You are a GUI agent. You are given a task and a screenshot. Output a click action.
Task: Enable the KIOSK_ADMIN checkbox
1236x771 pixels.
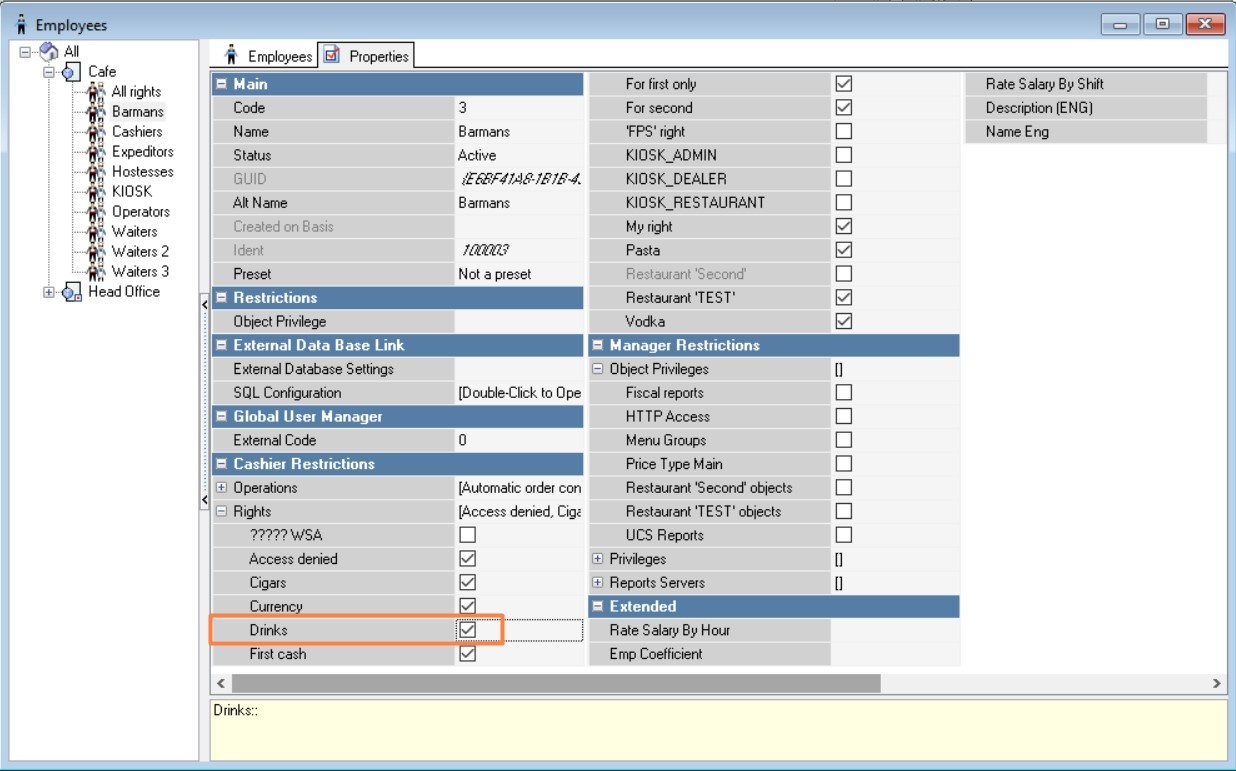[844, 155]
